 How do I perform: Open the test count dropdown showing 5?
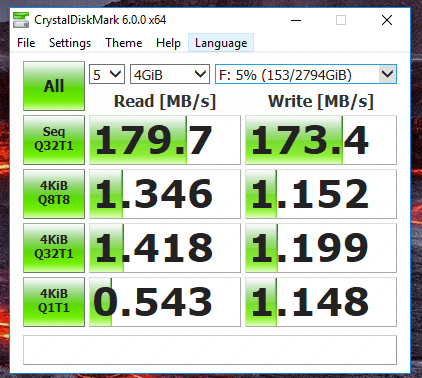click(x=107, y=74)
